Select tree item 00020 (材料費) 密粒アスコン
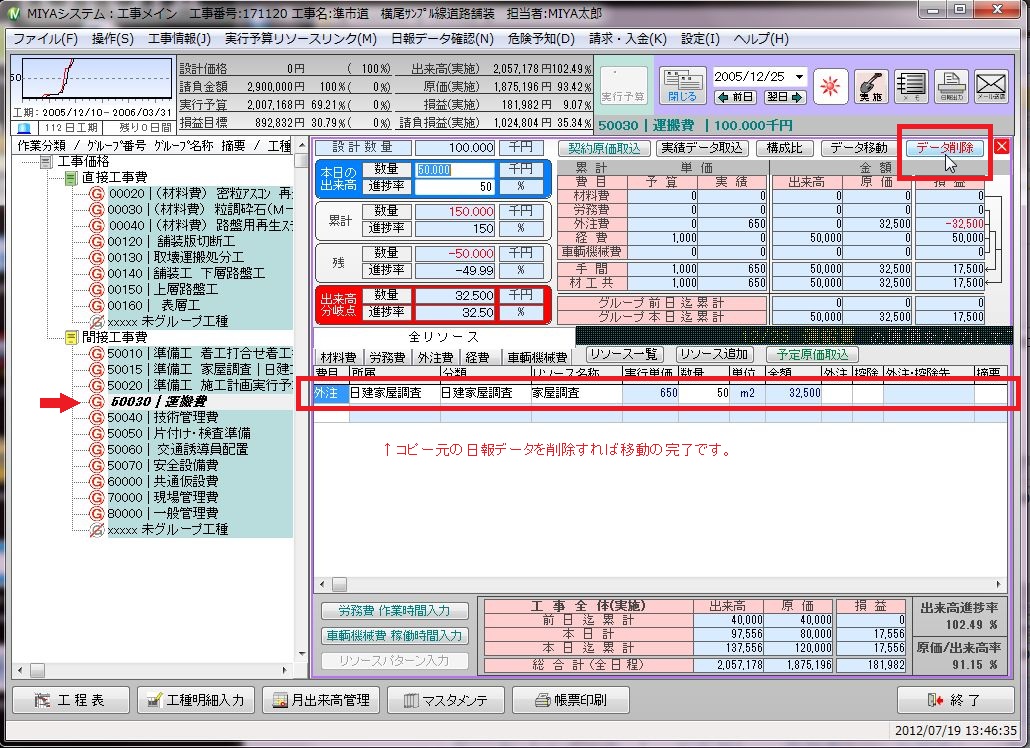This screenshot has width=1030, height=748. pyautogui.click(x=200, y=194)
